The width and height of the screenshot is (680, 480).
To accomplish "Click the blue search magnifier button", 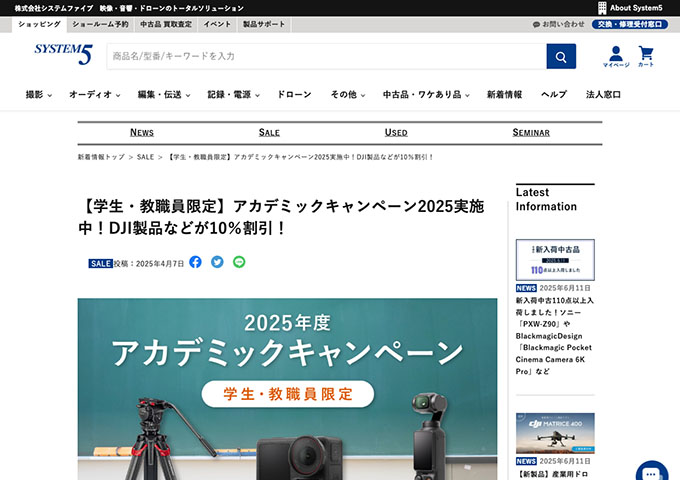I will [x=561, y=56].
